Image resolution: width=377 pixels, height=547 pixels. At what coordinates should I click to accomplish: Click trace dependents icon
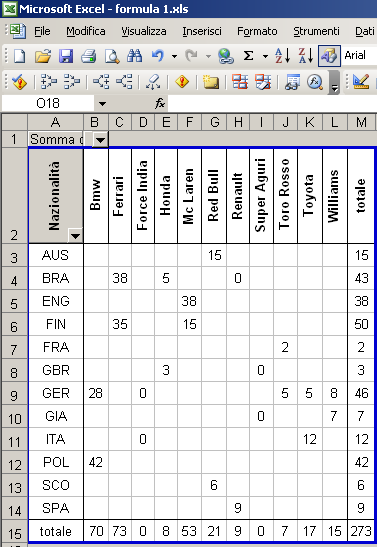pos(101,82)
